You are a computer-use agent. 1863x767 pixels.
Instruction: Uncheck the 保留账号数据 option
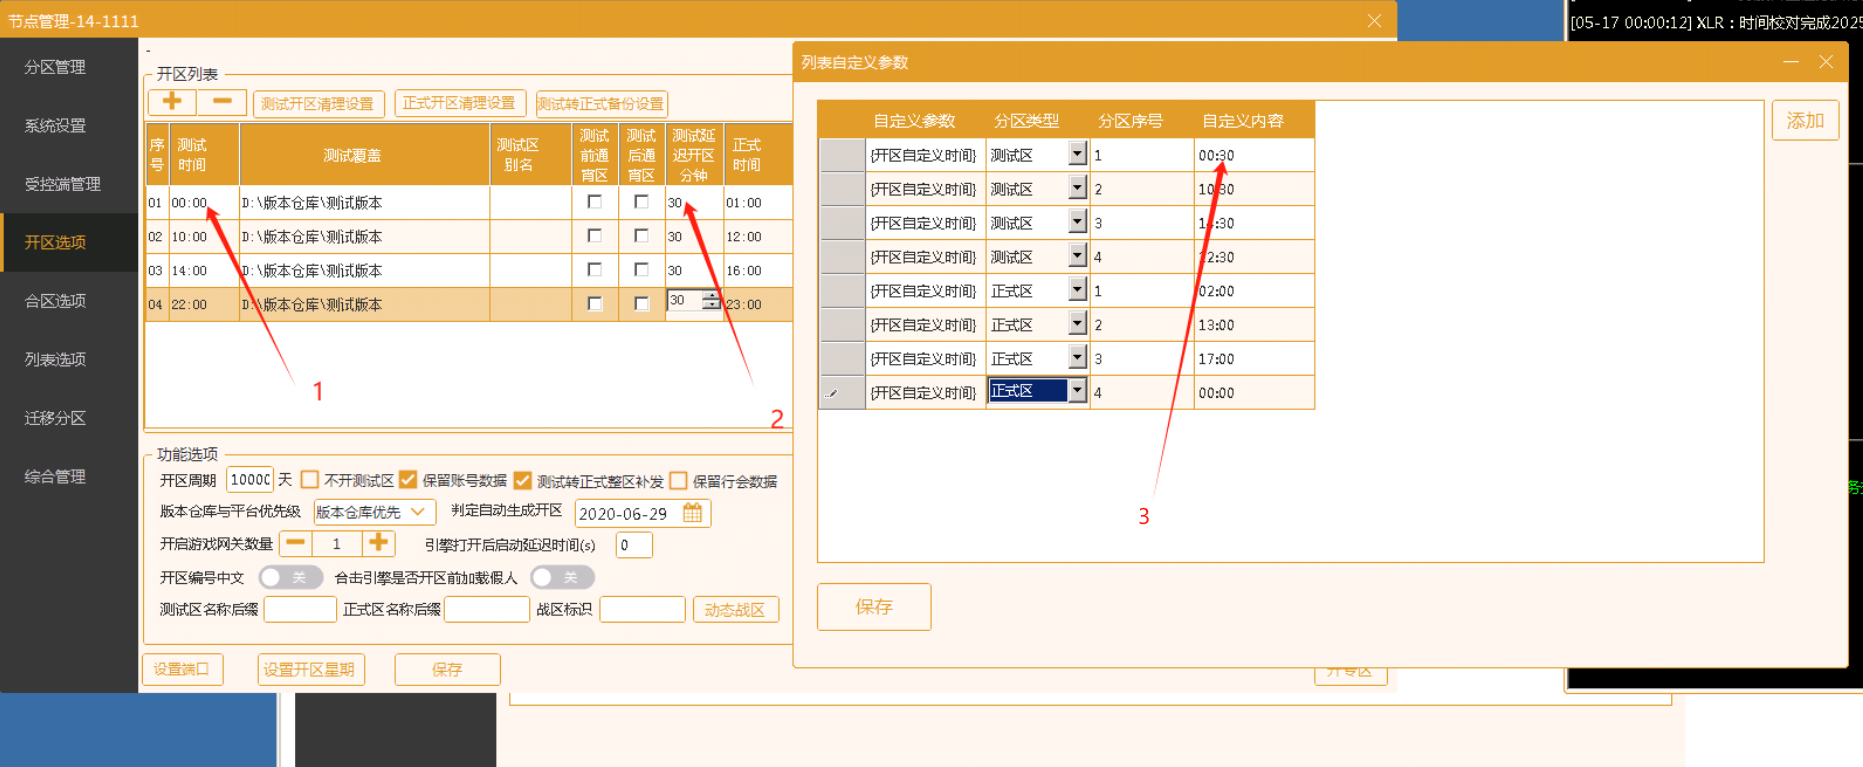pyautogui.click(x=408, y=480)
